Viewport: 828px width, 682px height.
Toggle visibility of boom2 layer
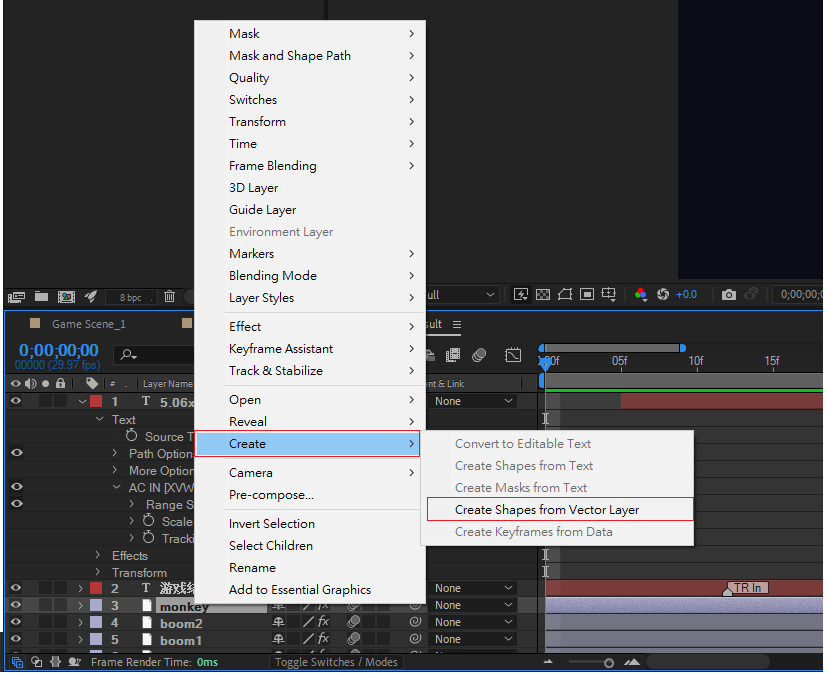(x=15, y=622)
